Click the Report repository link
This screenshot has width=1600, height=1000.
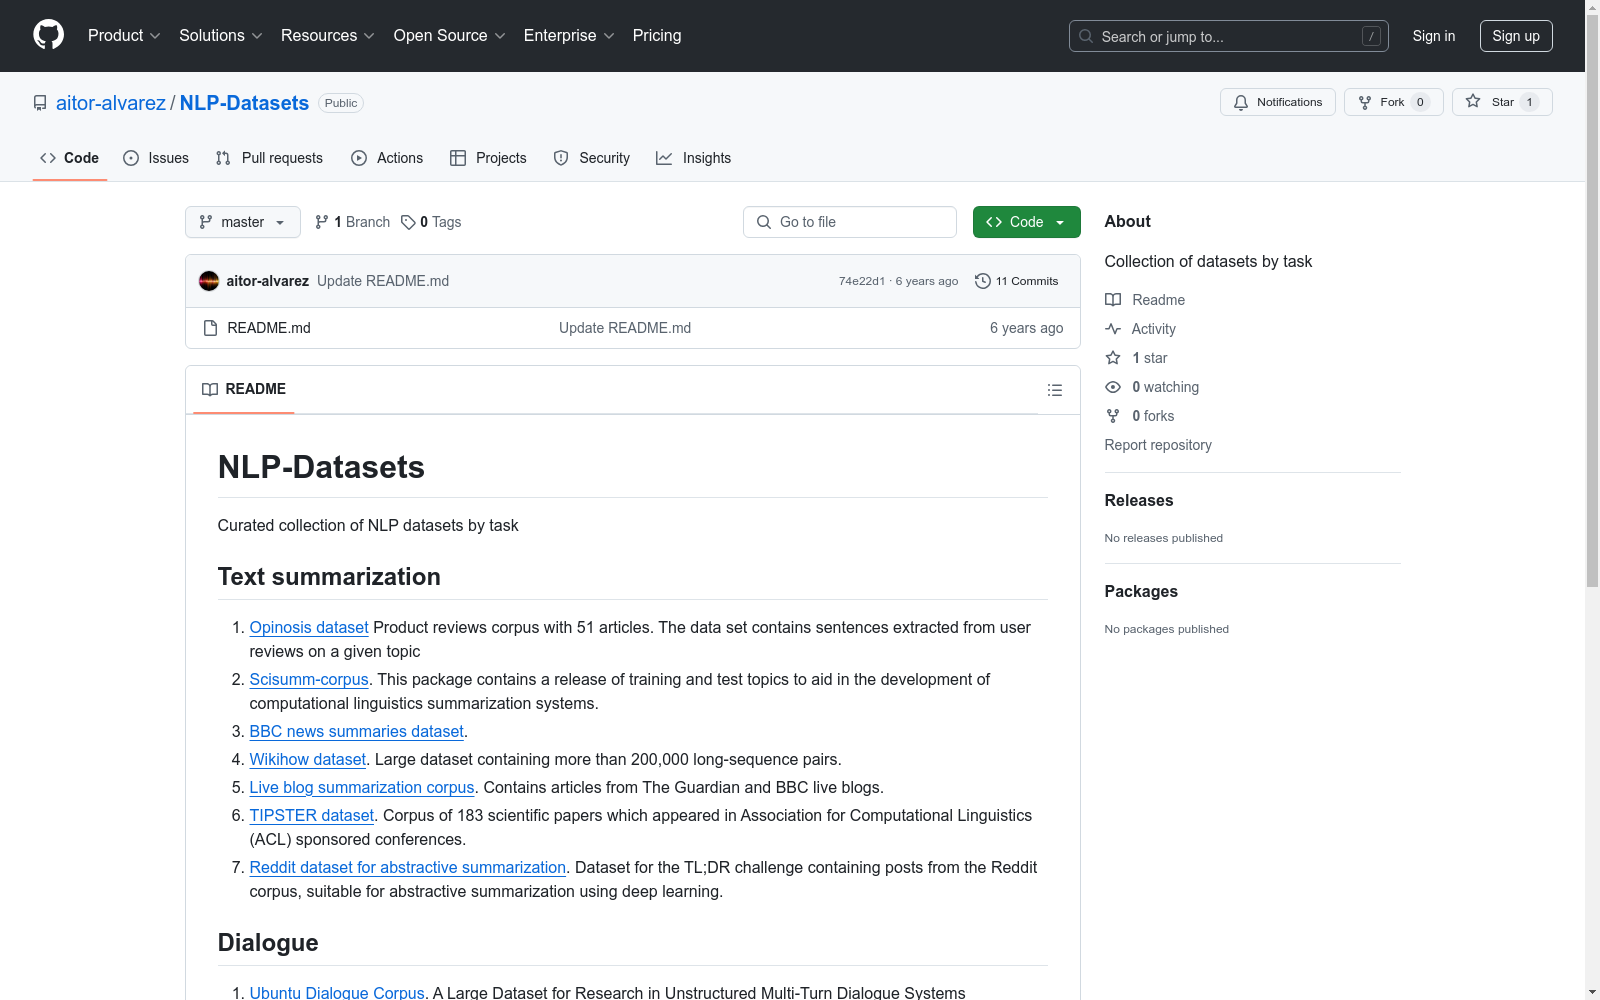click(x=1158, y=445)
